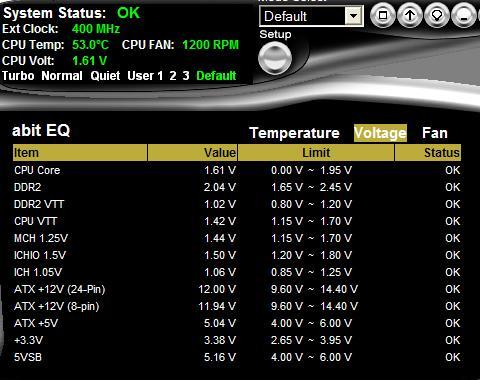Click the green 400 MHz Ext Clock value

coord(96,29)
